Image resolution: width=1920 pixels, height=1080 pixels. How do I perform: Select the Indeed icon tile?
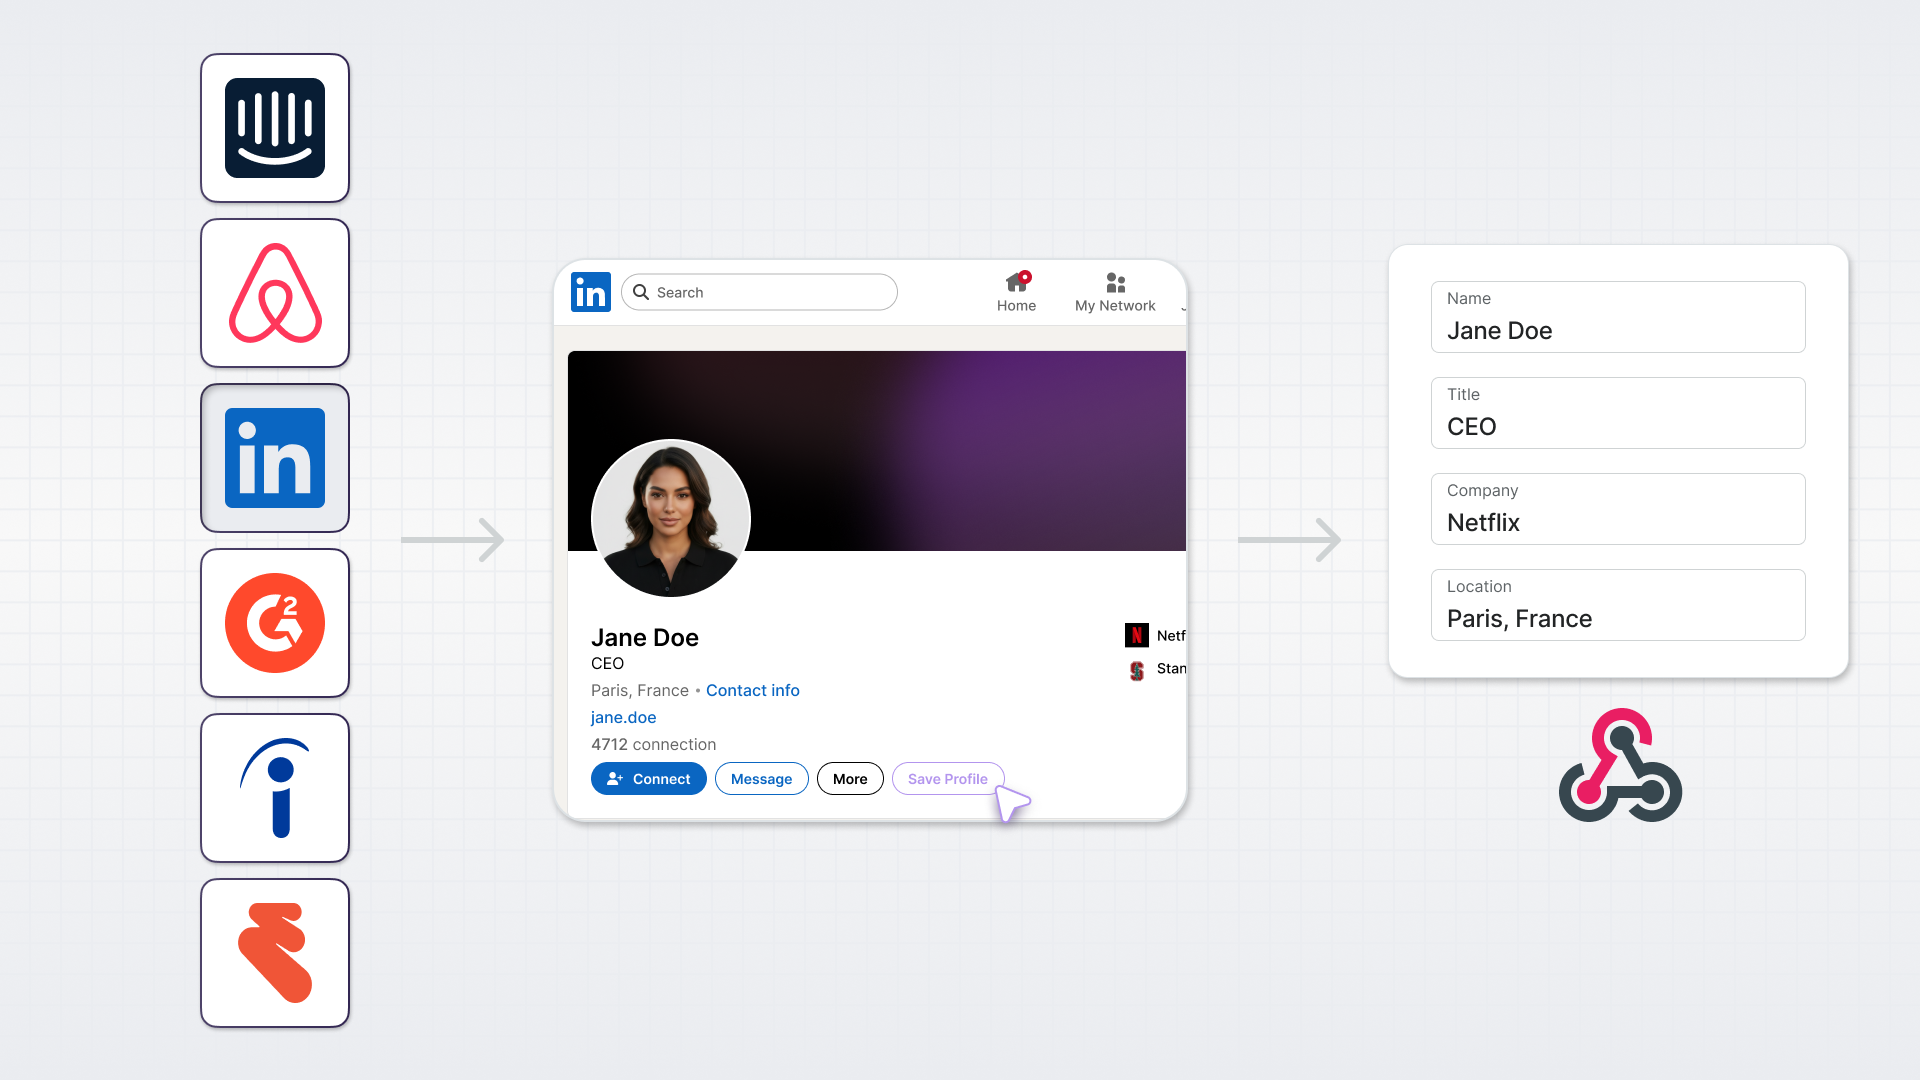tap(275, 788)
